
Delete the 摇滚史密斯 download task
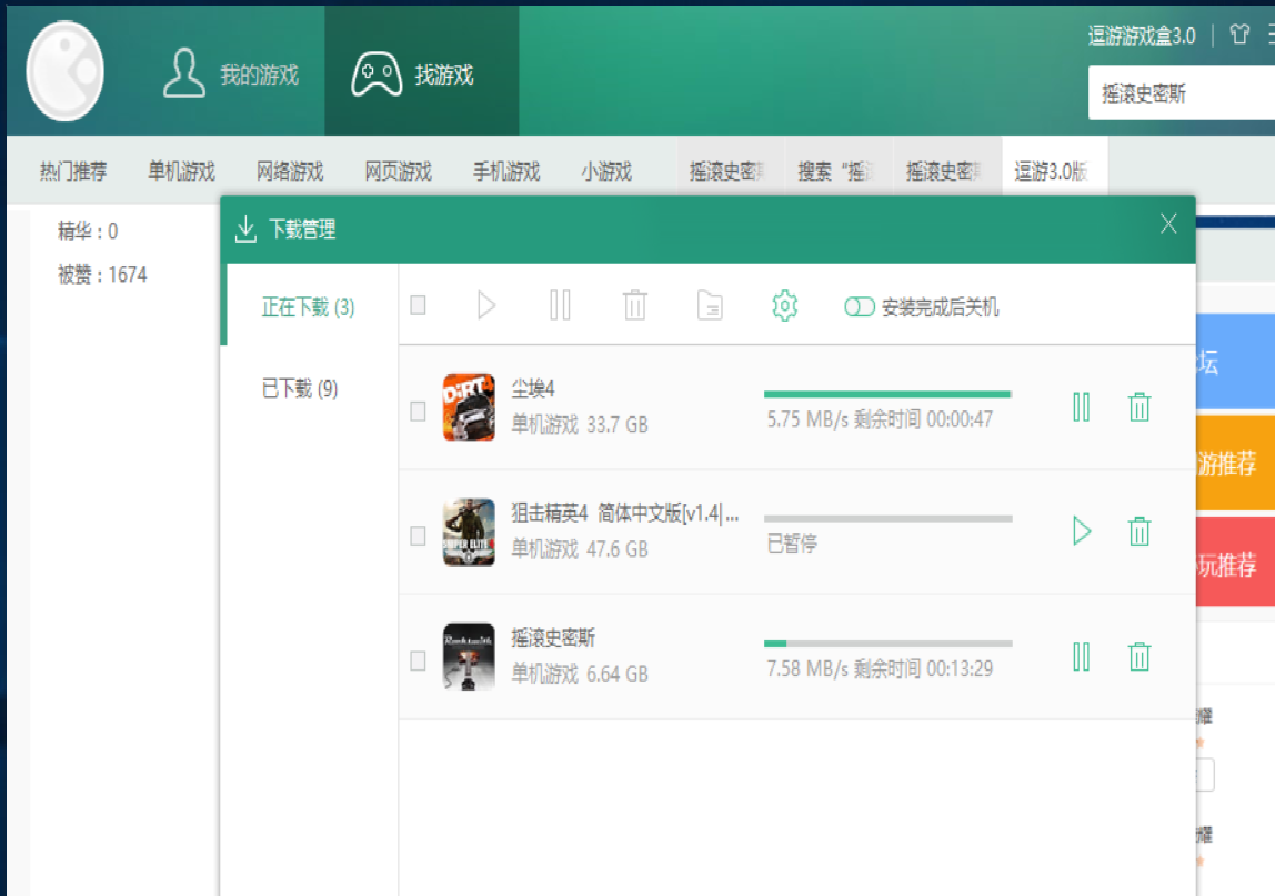[x=1139, y=656]
